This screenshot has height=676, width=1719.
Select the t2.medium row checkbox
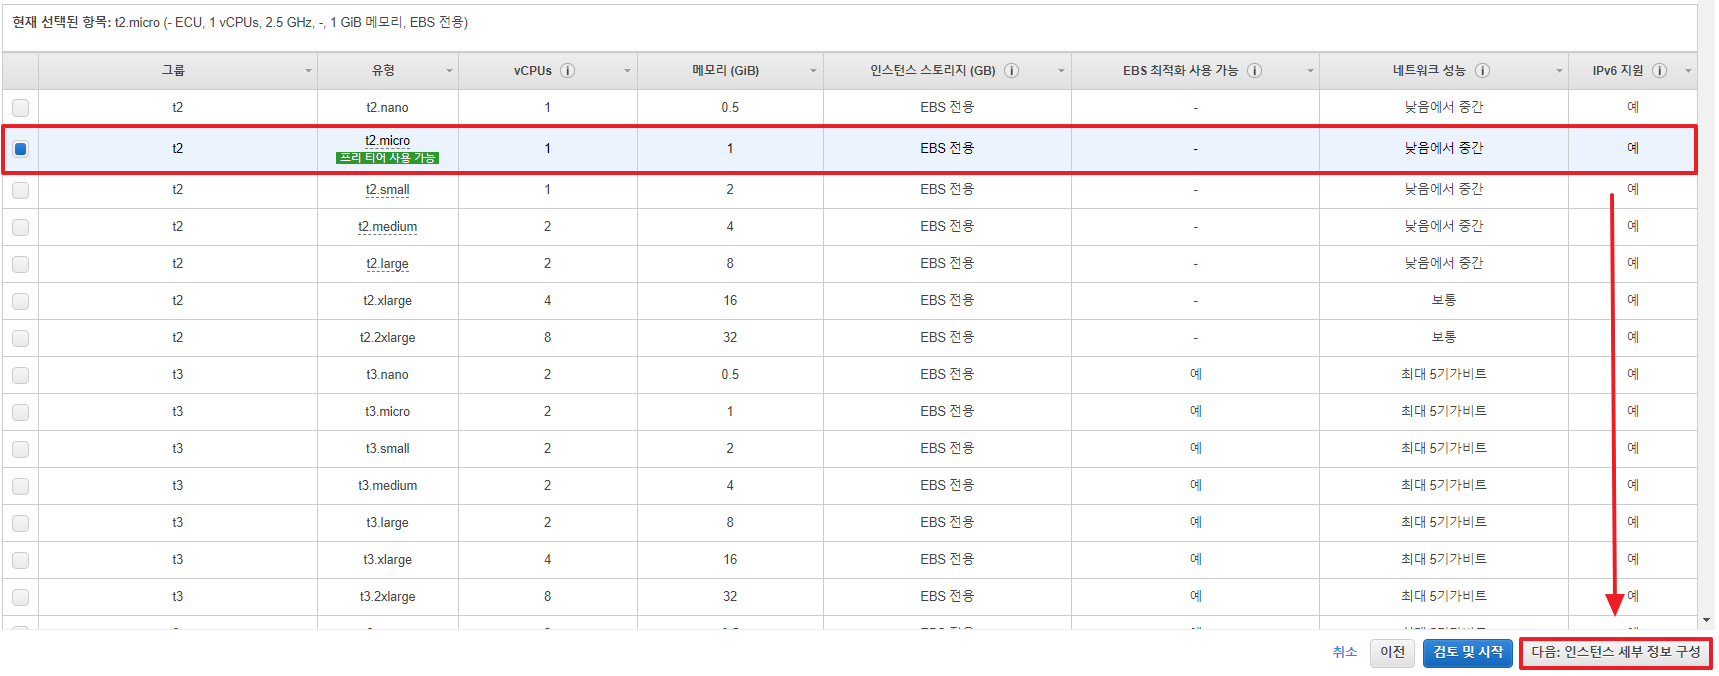pos(20,227)
